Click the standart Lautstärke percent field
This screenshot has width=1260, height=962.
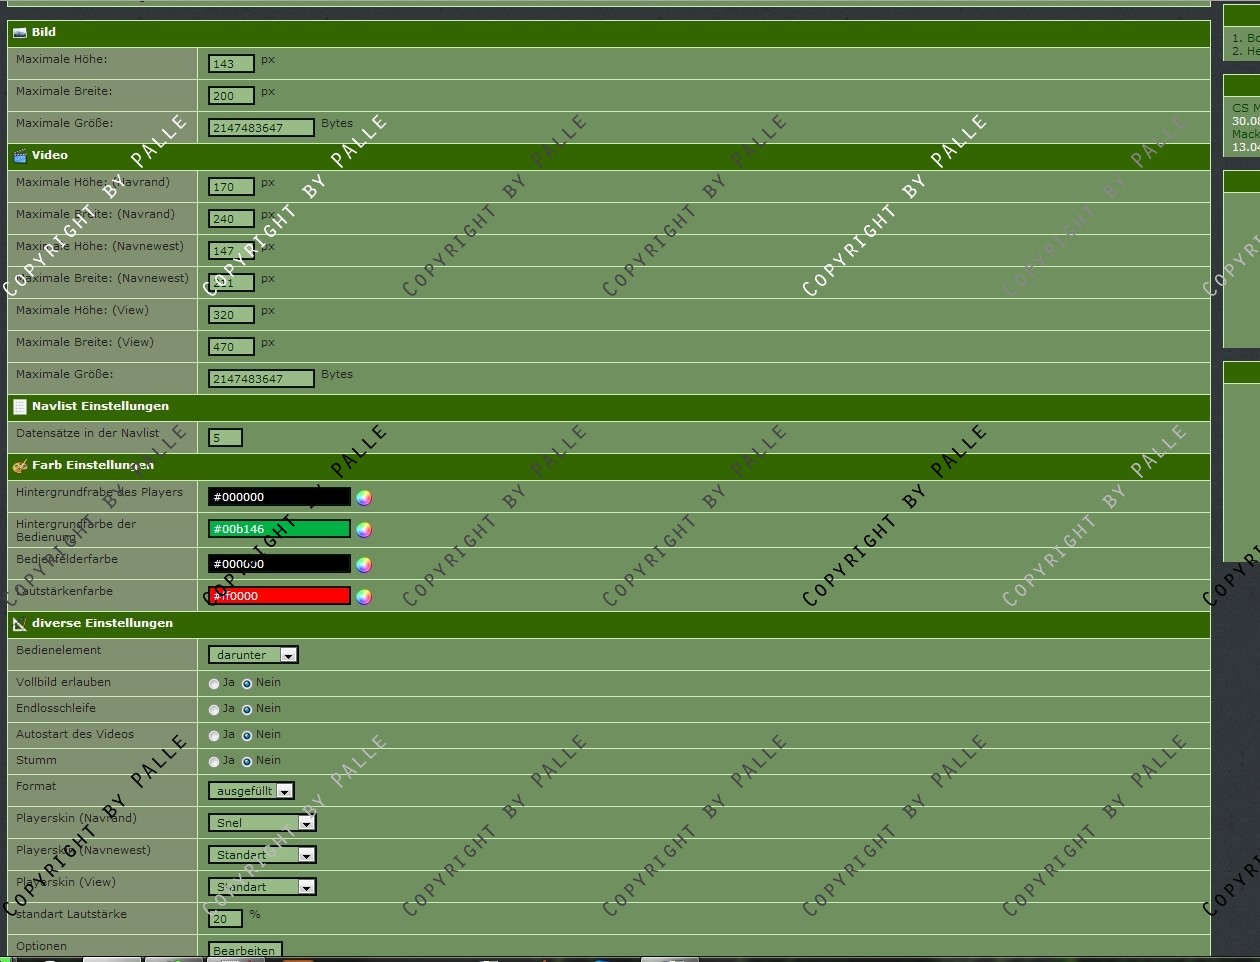(225, 919)
